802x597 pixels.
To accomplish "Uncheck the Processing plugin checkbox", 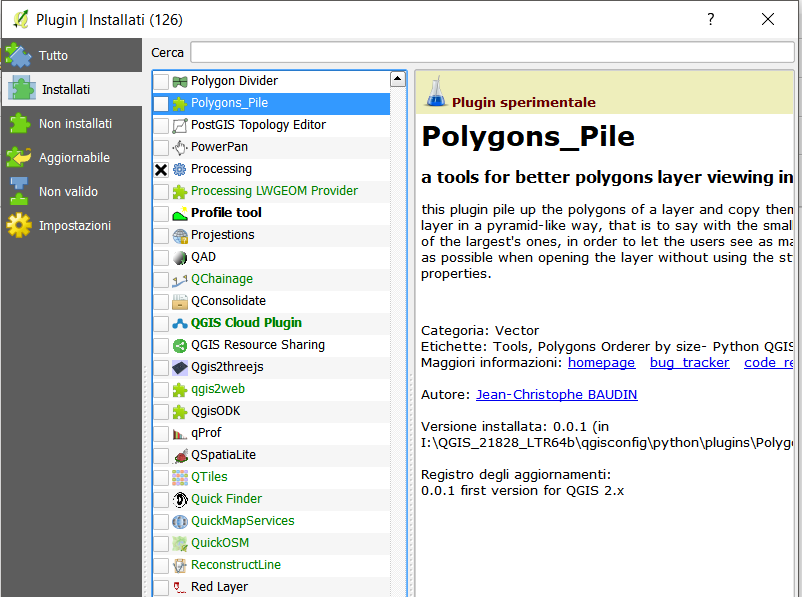I will tap(161, 169).
